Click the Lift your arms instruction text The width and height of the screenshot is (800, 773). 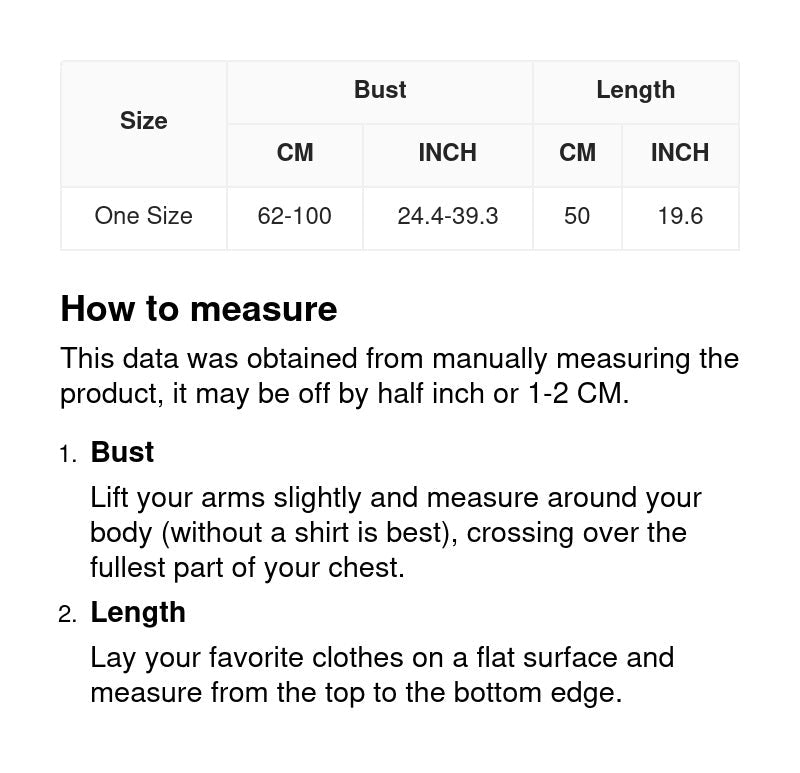(x=395, y=533)
